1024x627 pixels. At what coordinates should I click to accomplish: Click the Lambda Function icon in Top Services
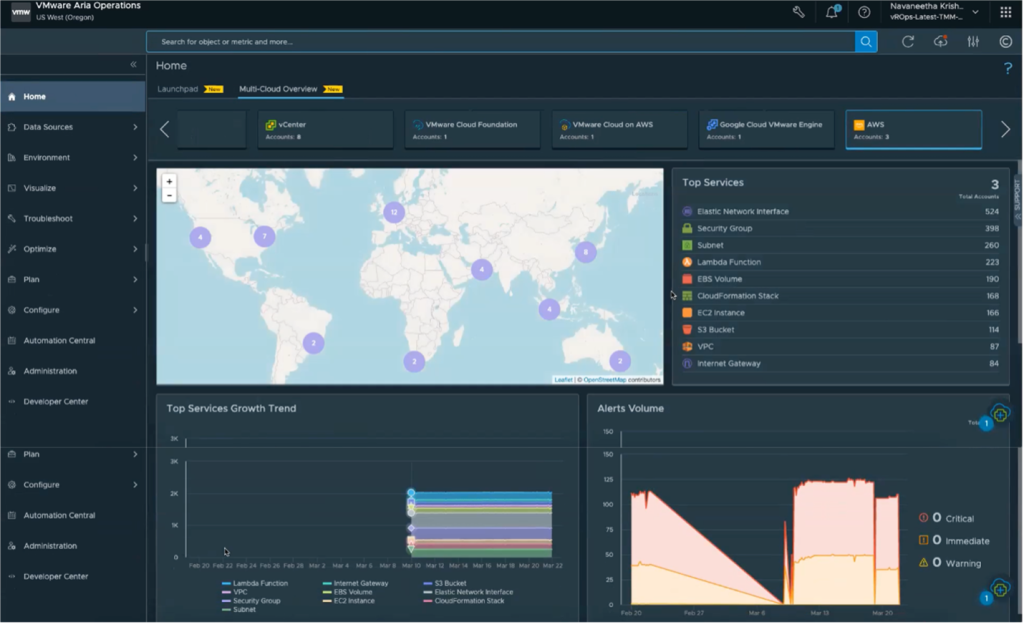[687, 263]
